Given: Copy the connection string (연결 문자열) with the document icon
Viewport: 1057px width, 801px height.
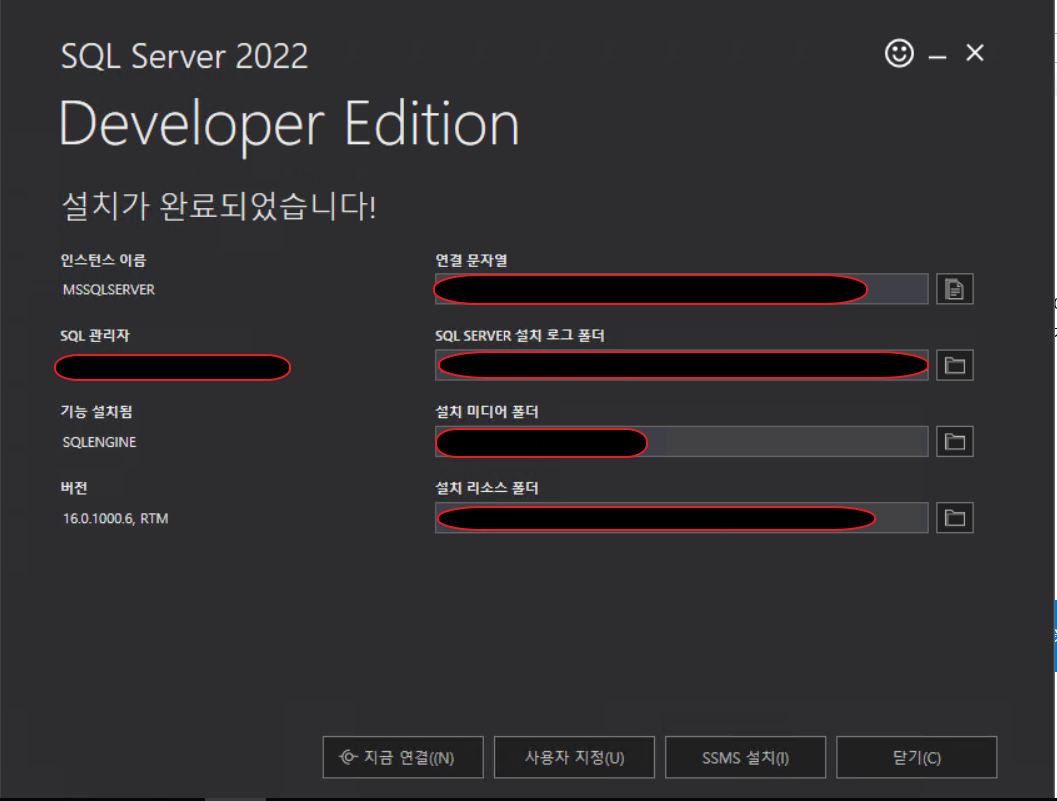Looking at the screenshot, I should tap(955, 289).
